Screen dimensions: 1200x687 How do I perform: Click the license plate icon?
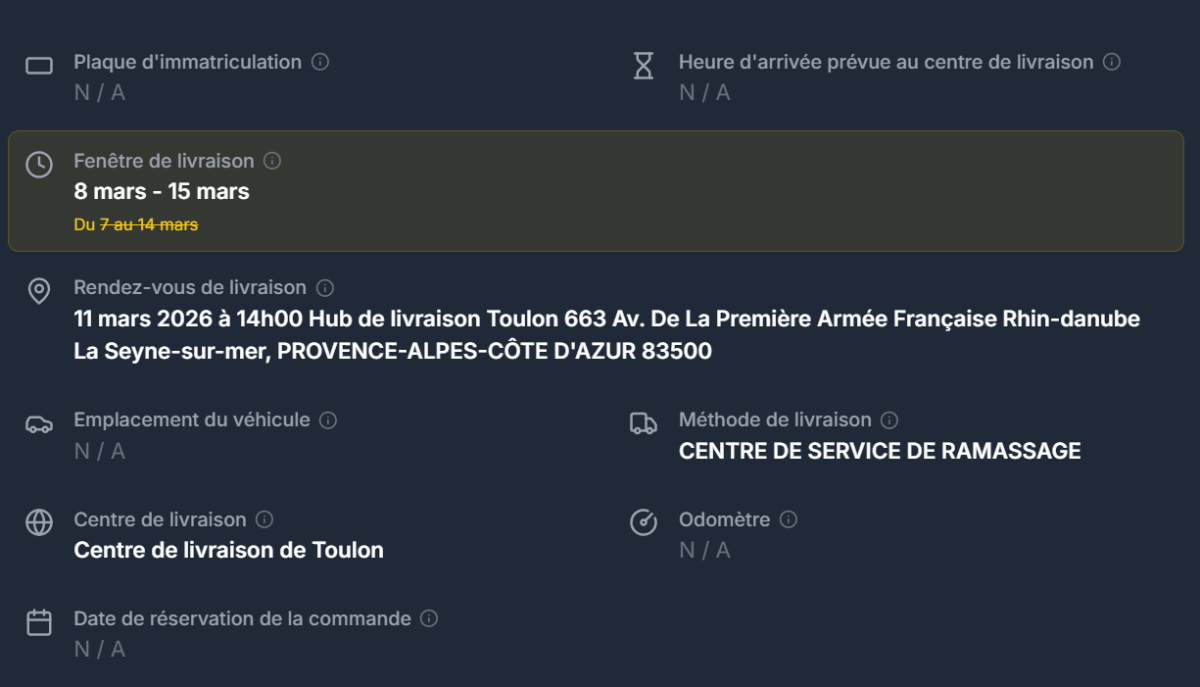click(39, 66)
